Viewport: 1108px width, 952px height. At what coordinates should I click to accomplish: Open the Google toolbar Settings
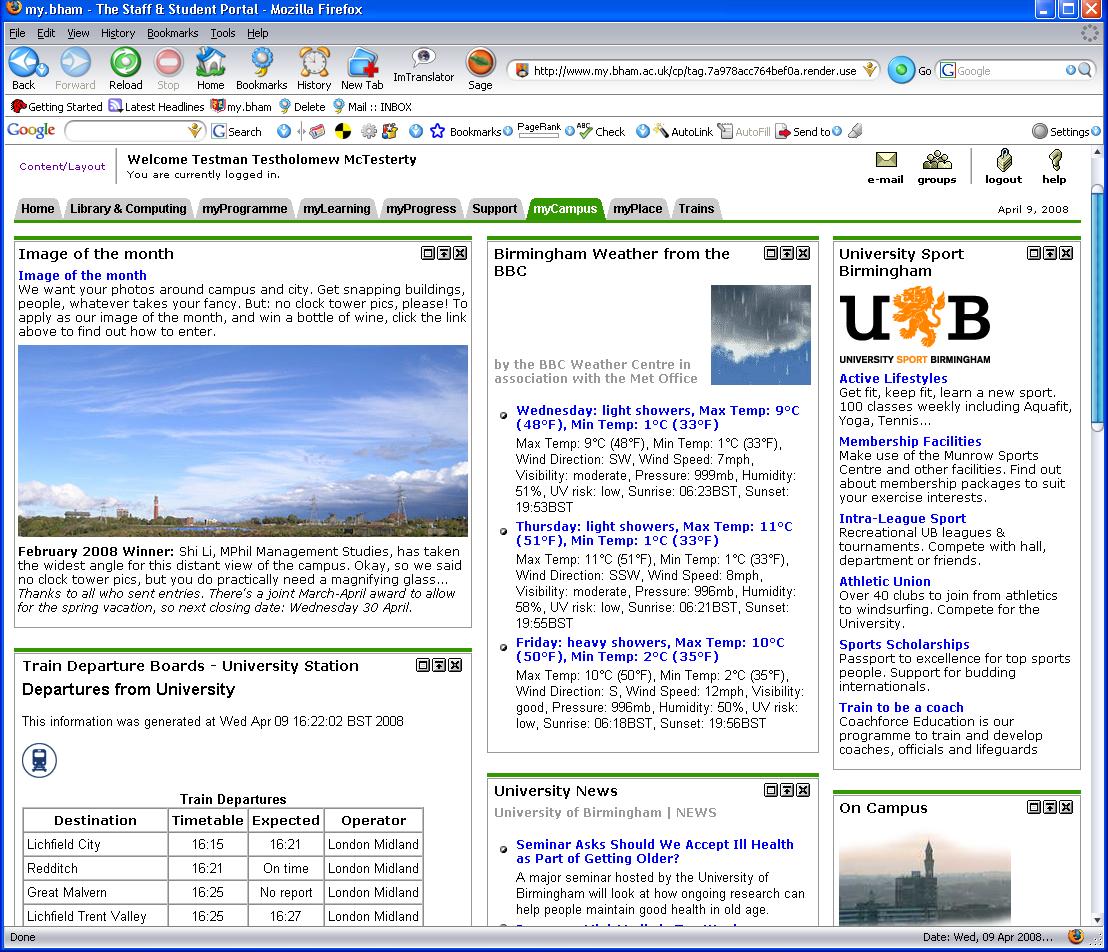[x=1061, y=131]
